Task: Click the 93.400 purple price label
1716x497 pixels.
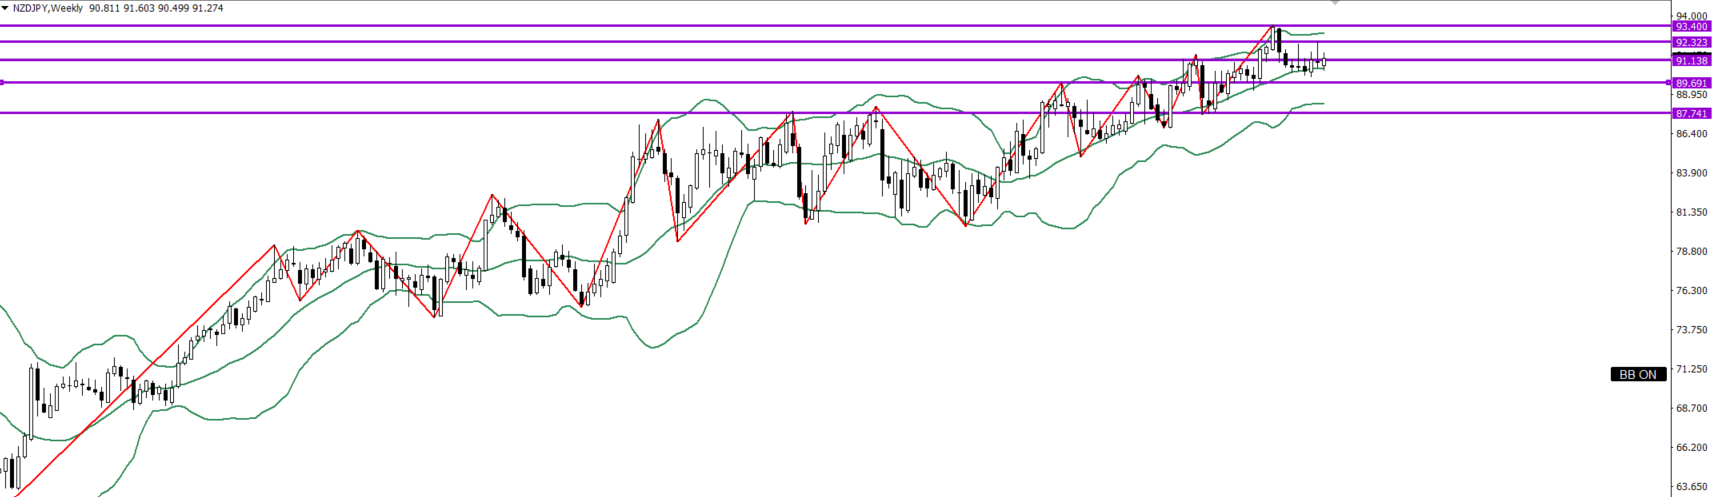Action: pos(1690,27)
